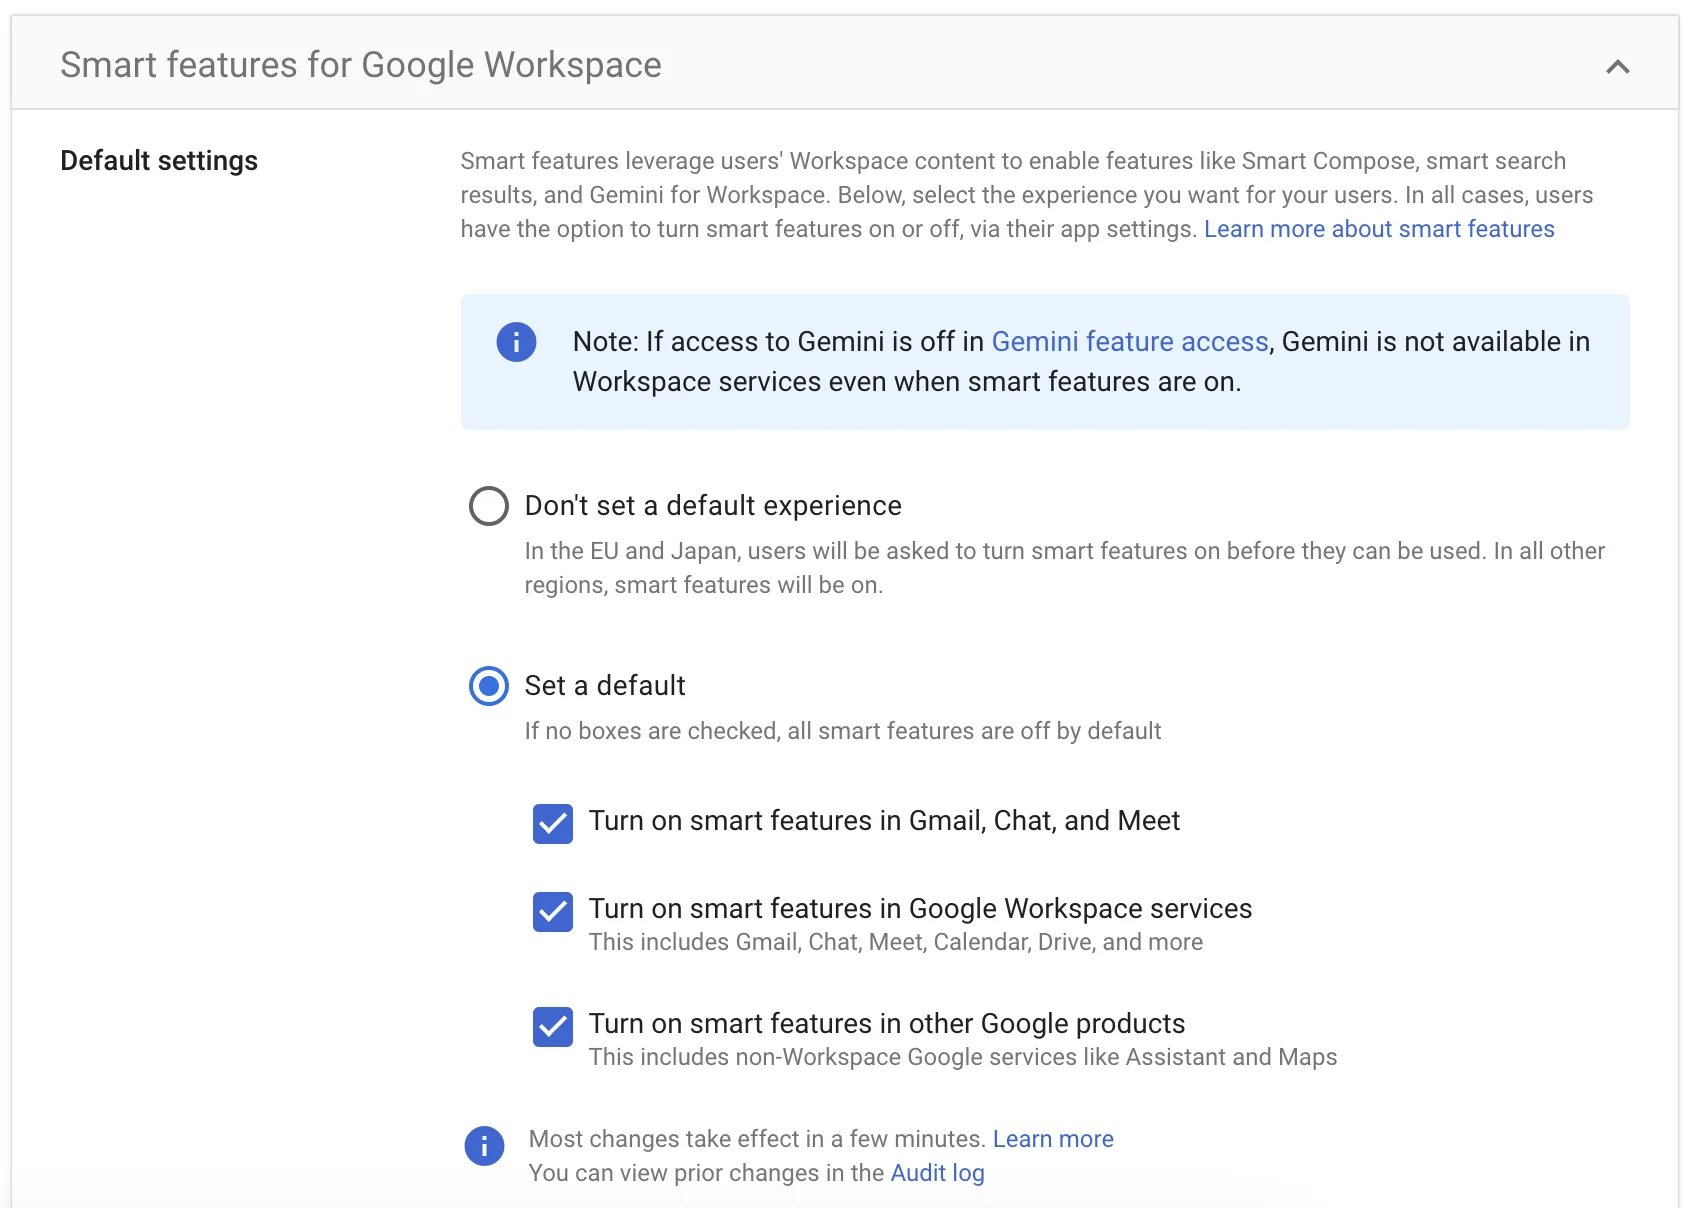Click the 'Set a default' label text
Image resolution: width=1692 pixels, height=1208 pixels.
[x=605, y=686]
